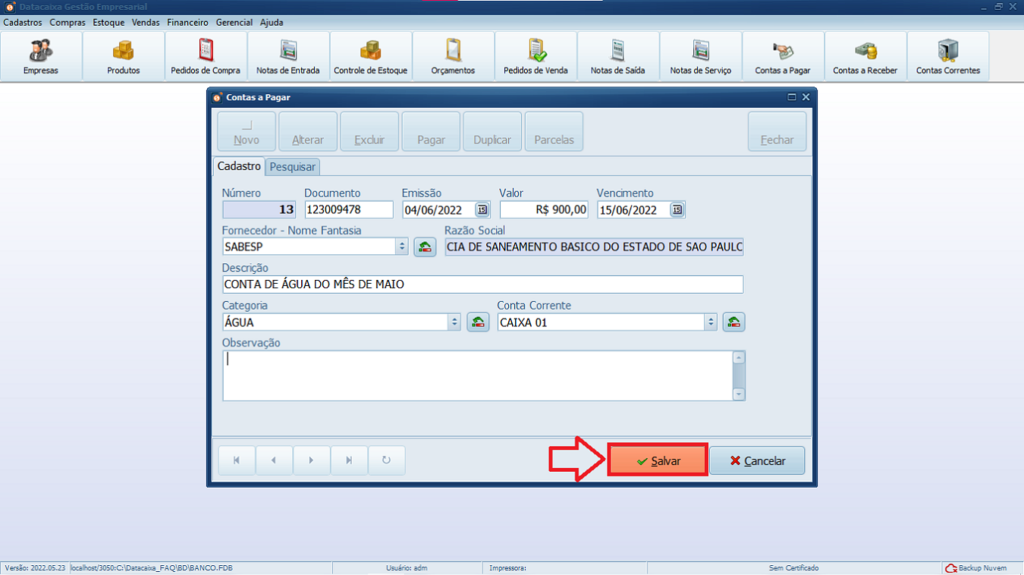Screen dimensions: 1024x575
Task: Open Pedidos de Compra from toolbar
Action: (x=206, y=57)
